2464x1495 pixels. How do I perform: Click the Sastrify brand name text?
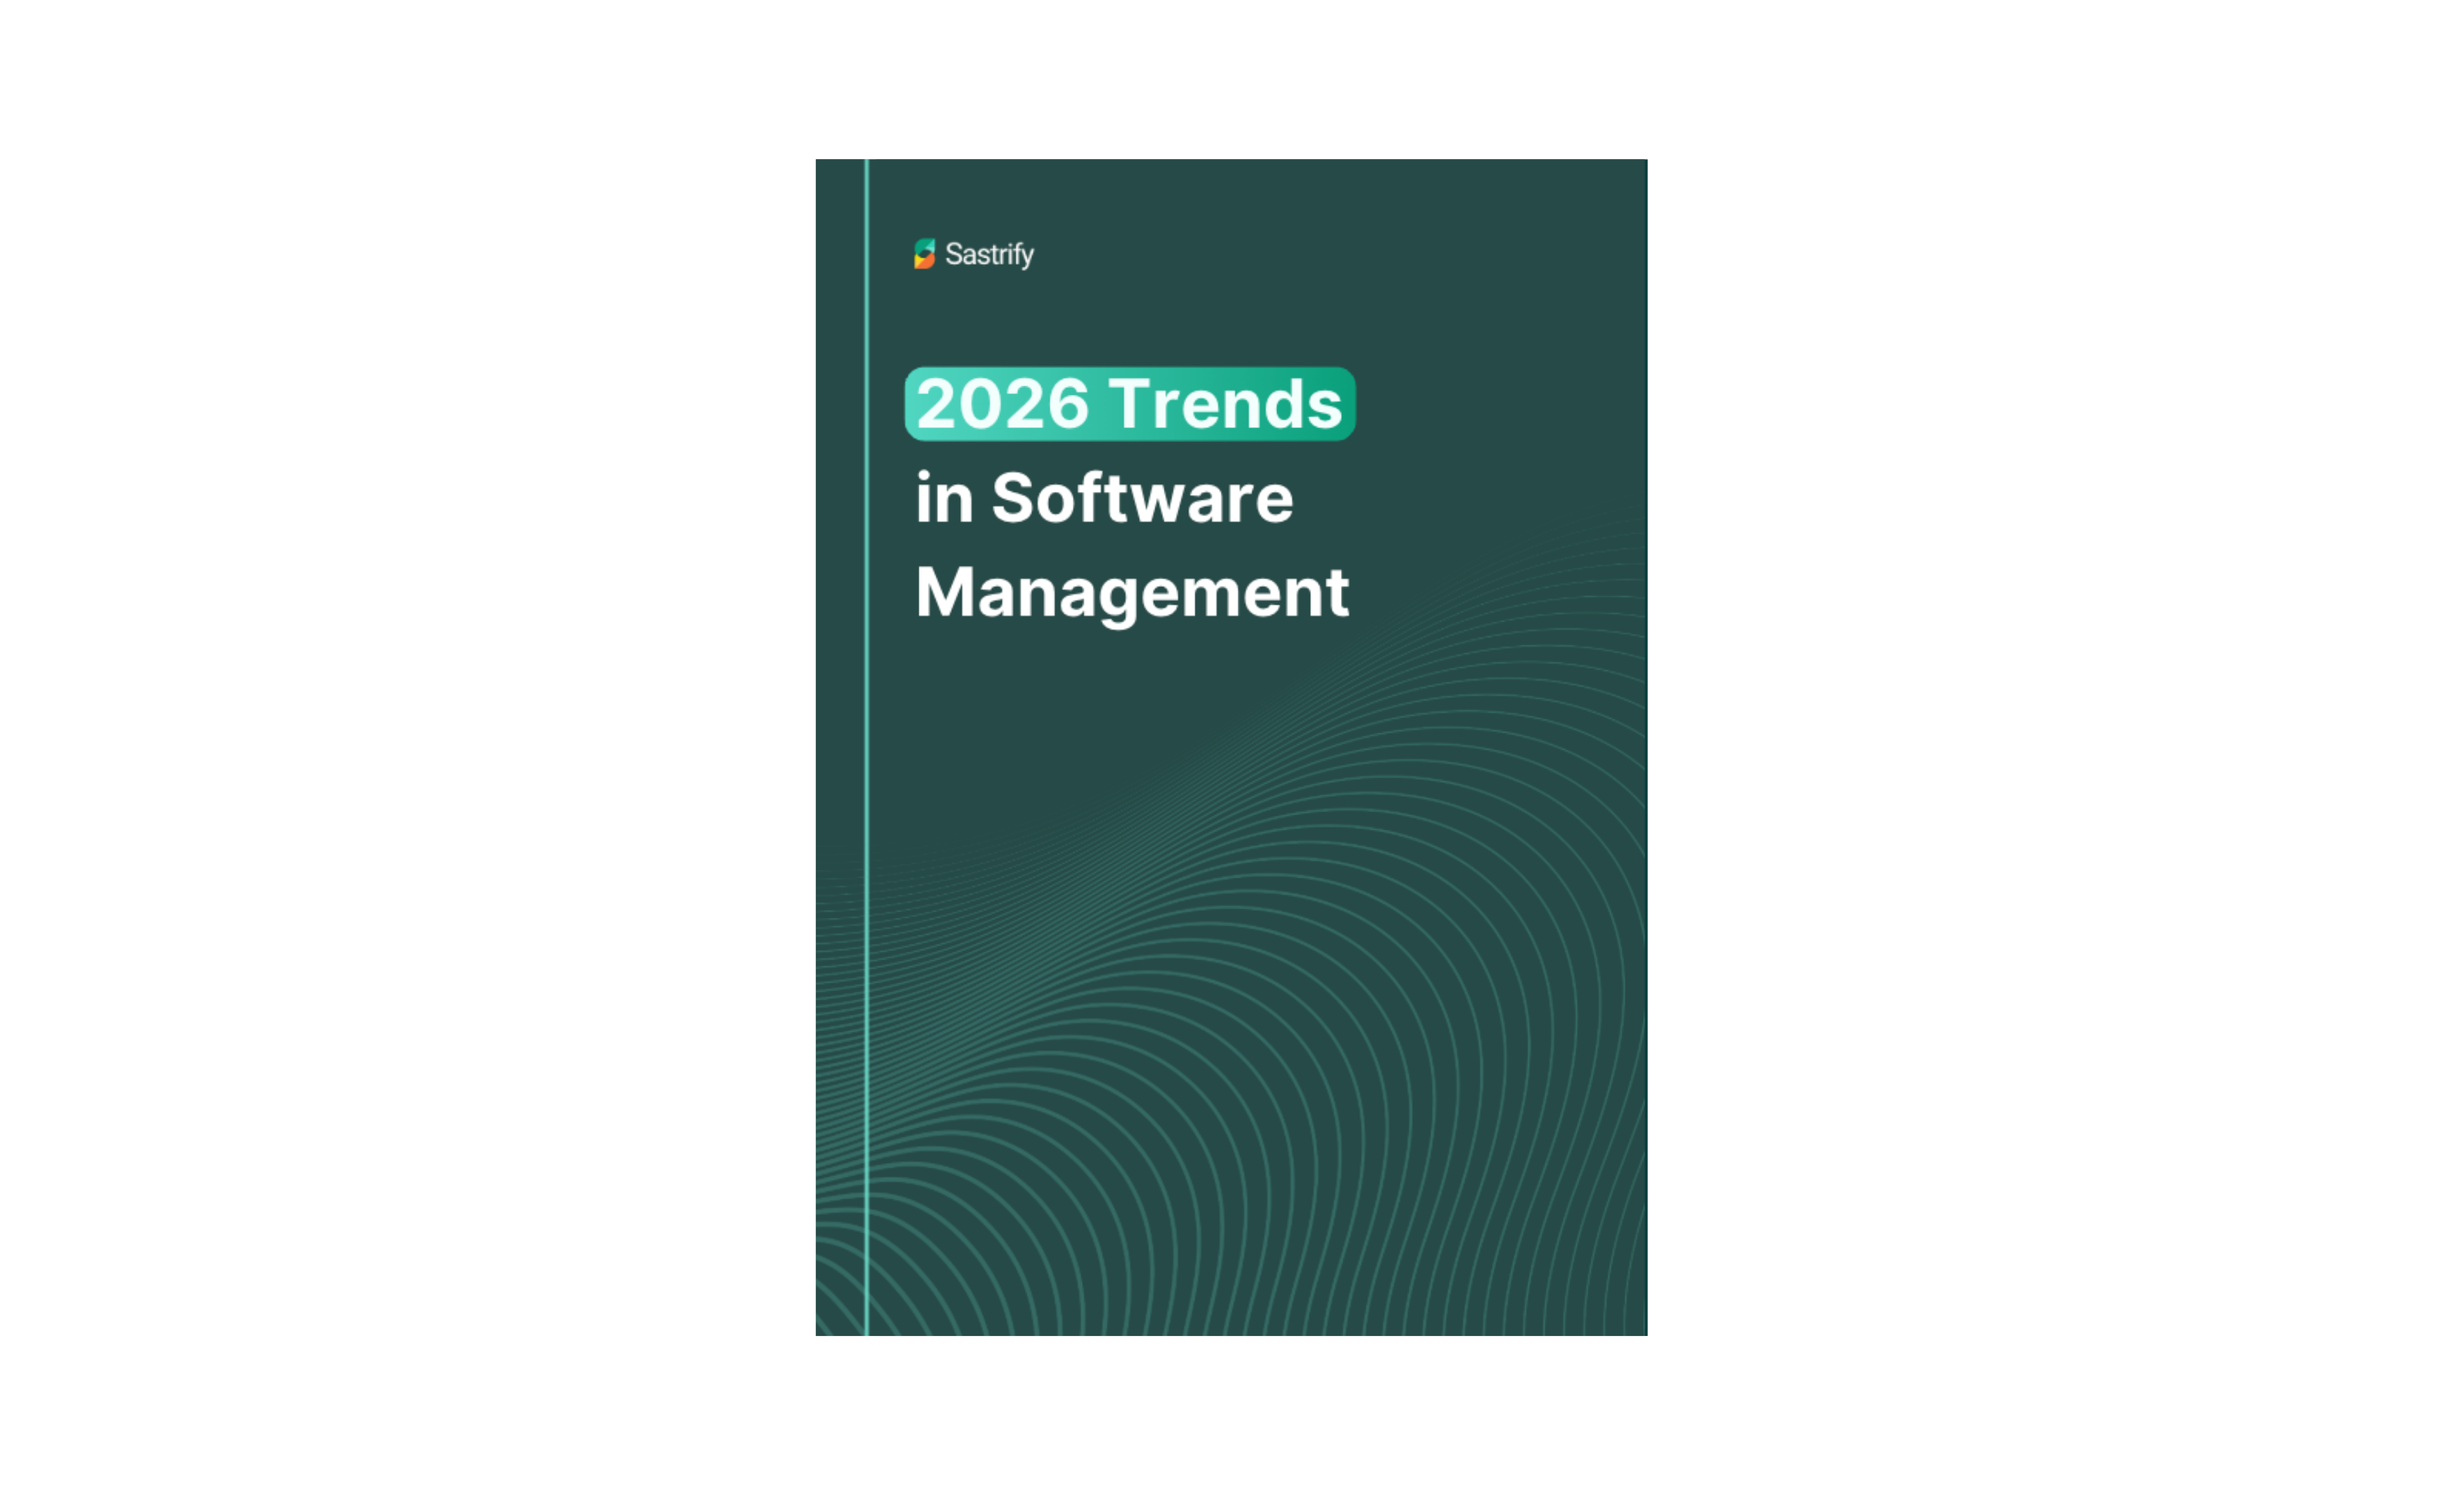tap(989, 254)
